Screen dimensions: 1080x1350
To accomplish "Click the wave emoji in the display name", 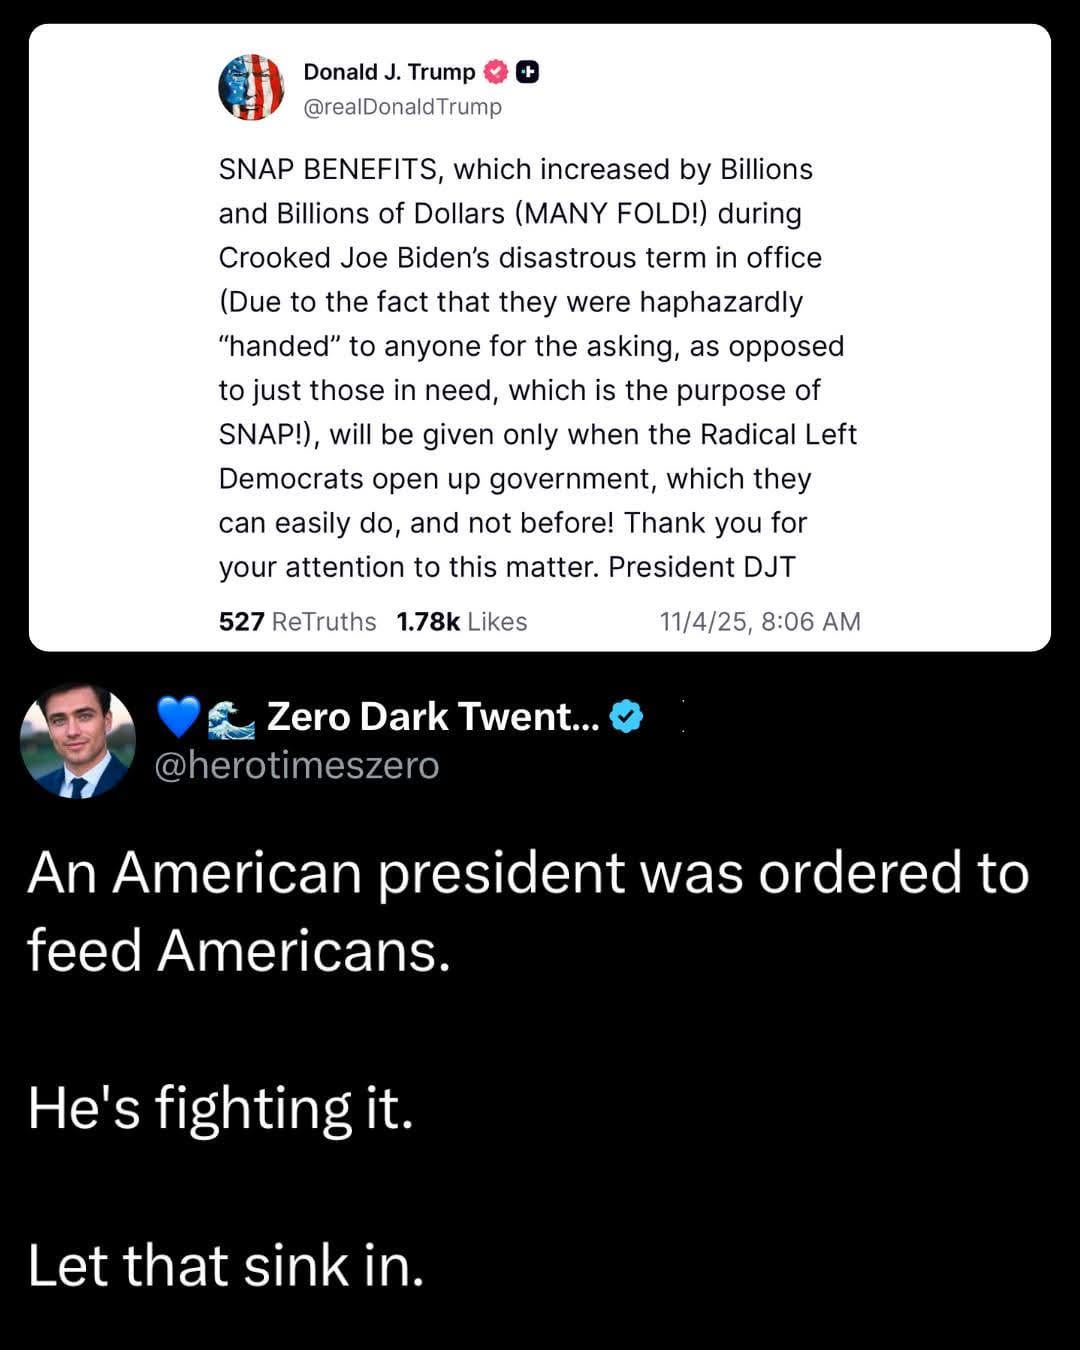I will coord(231,718).
